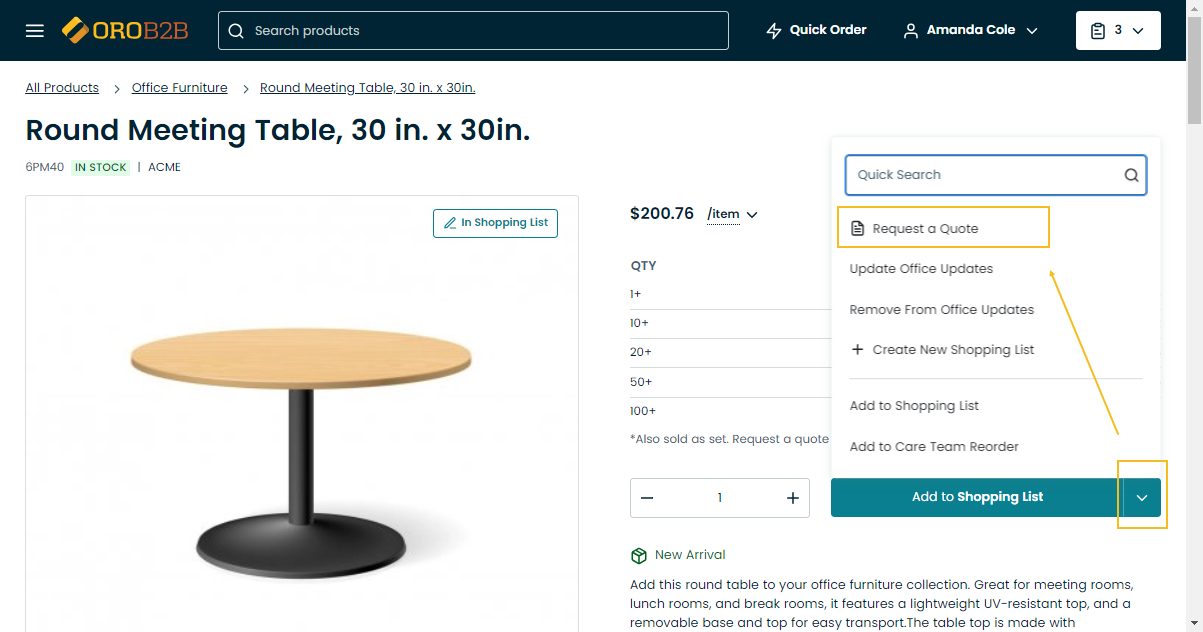The image size is (1203, 632).
Task: Click the Quick Order lightning icon
Action: tap(773, 31)
